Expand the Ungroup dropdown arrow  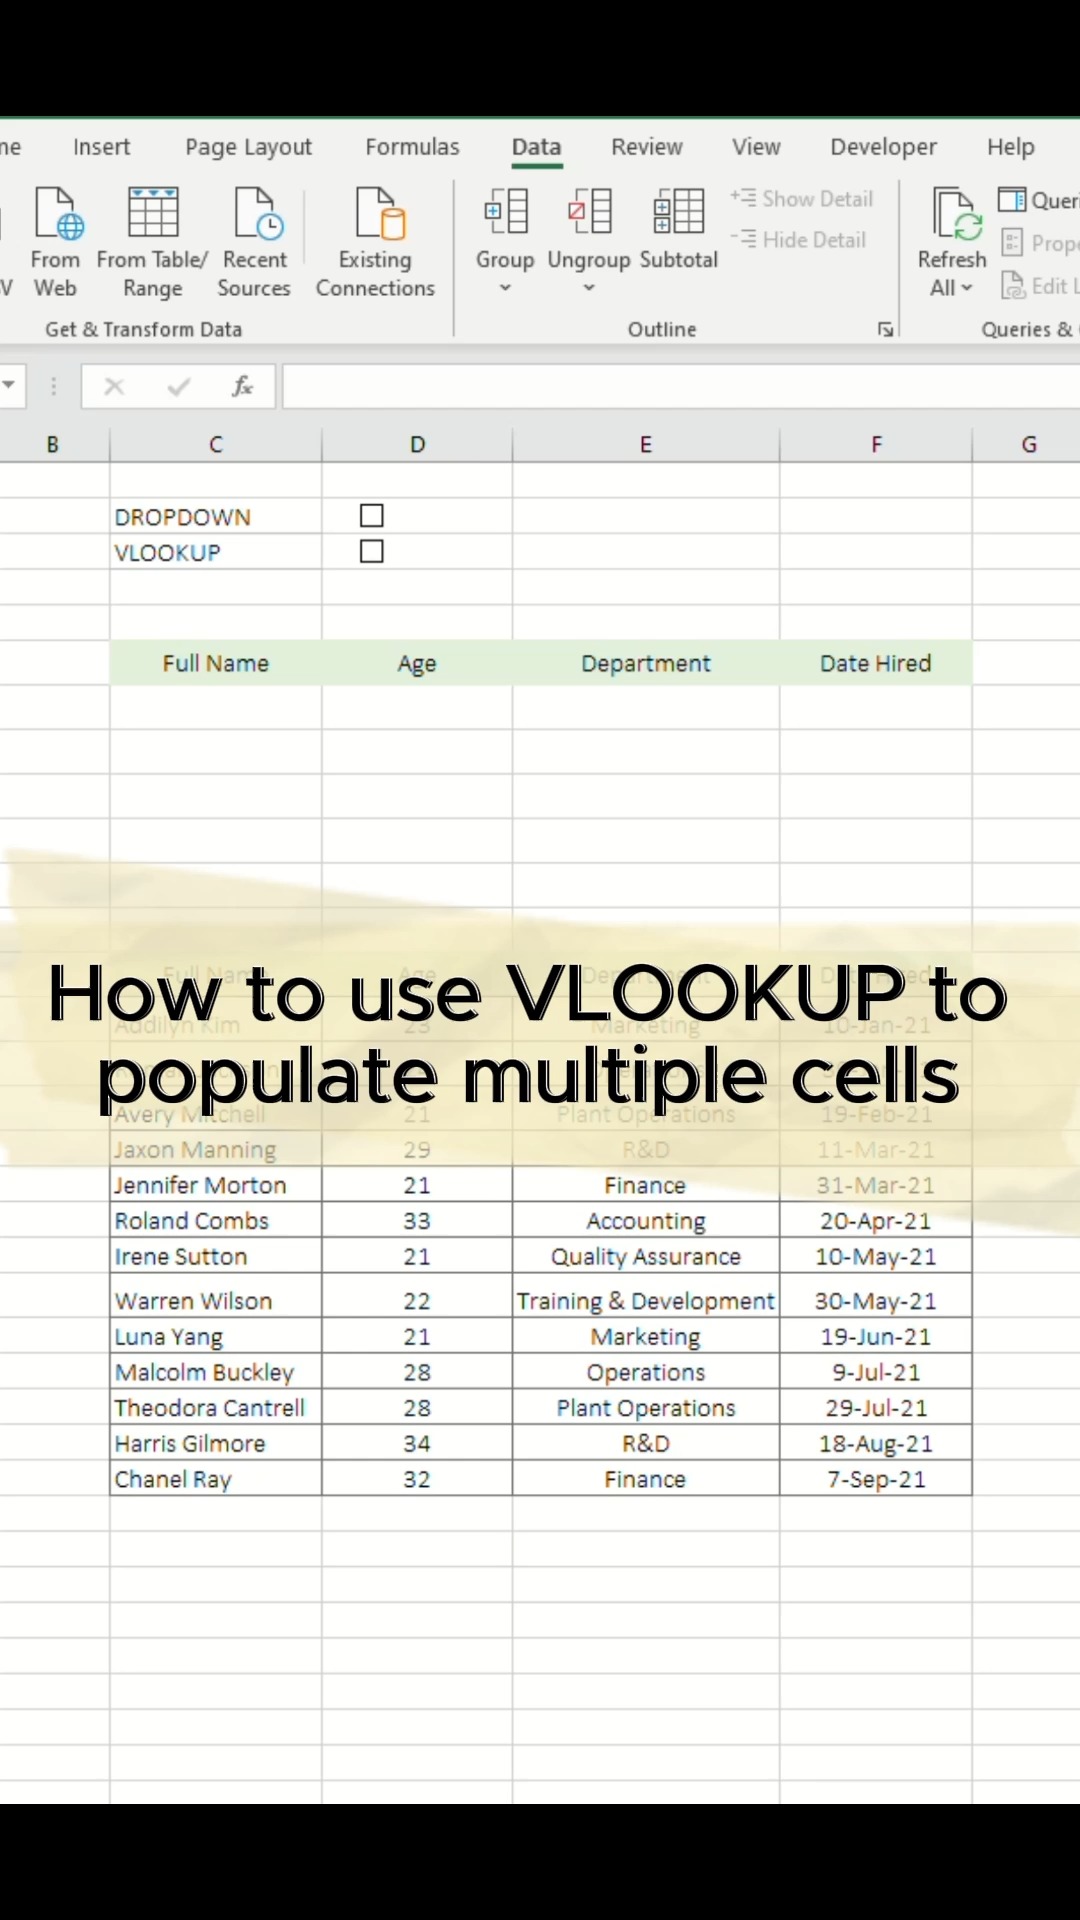[589, 288]
